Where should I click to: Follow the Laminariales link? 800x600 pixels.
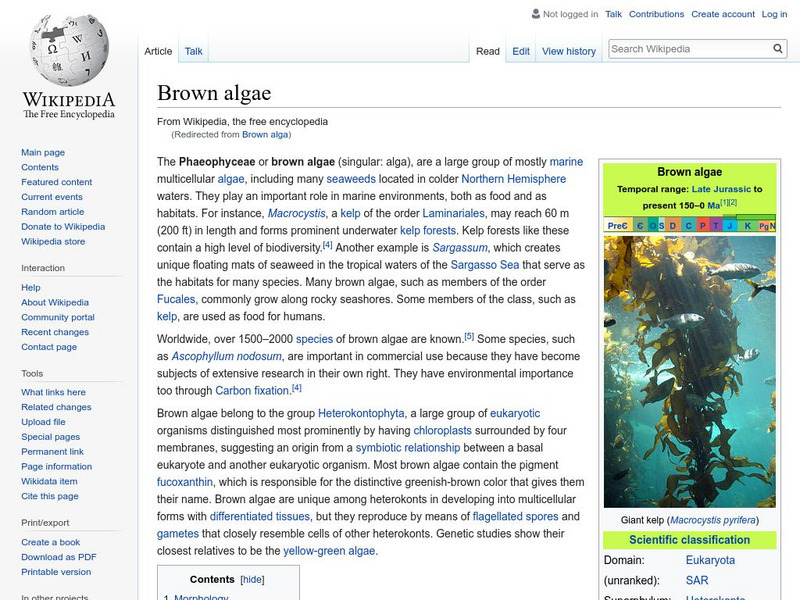[453, 213]
